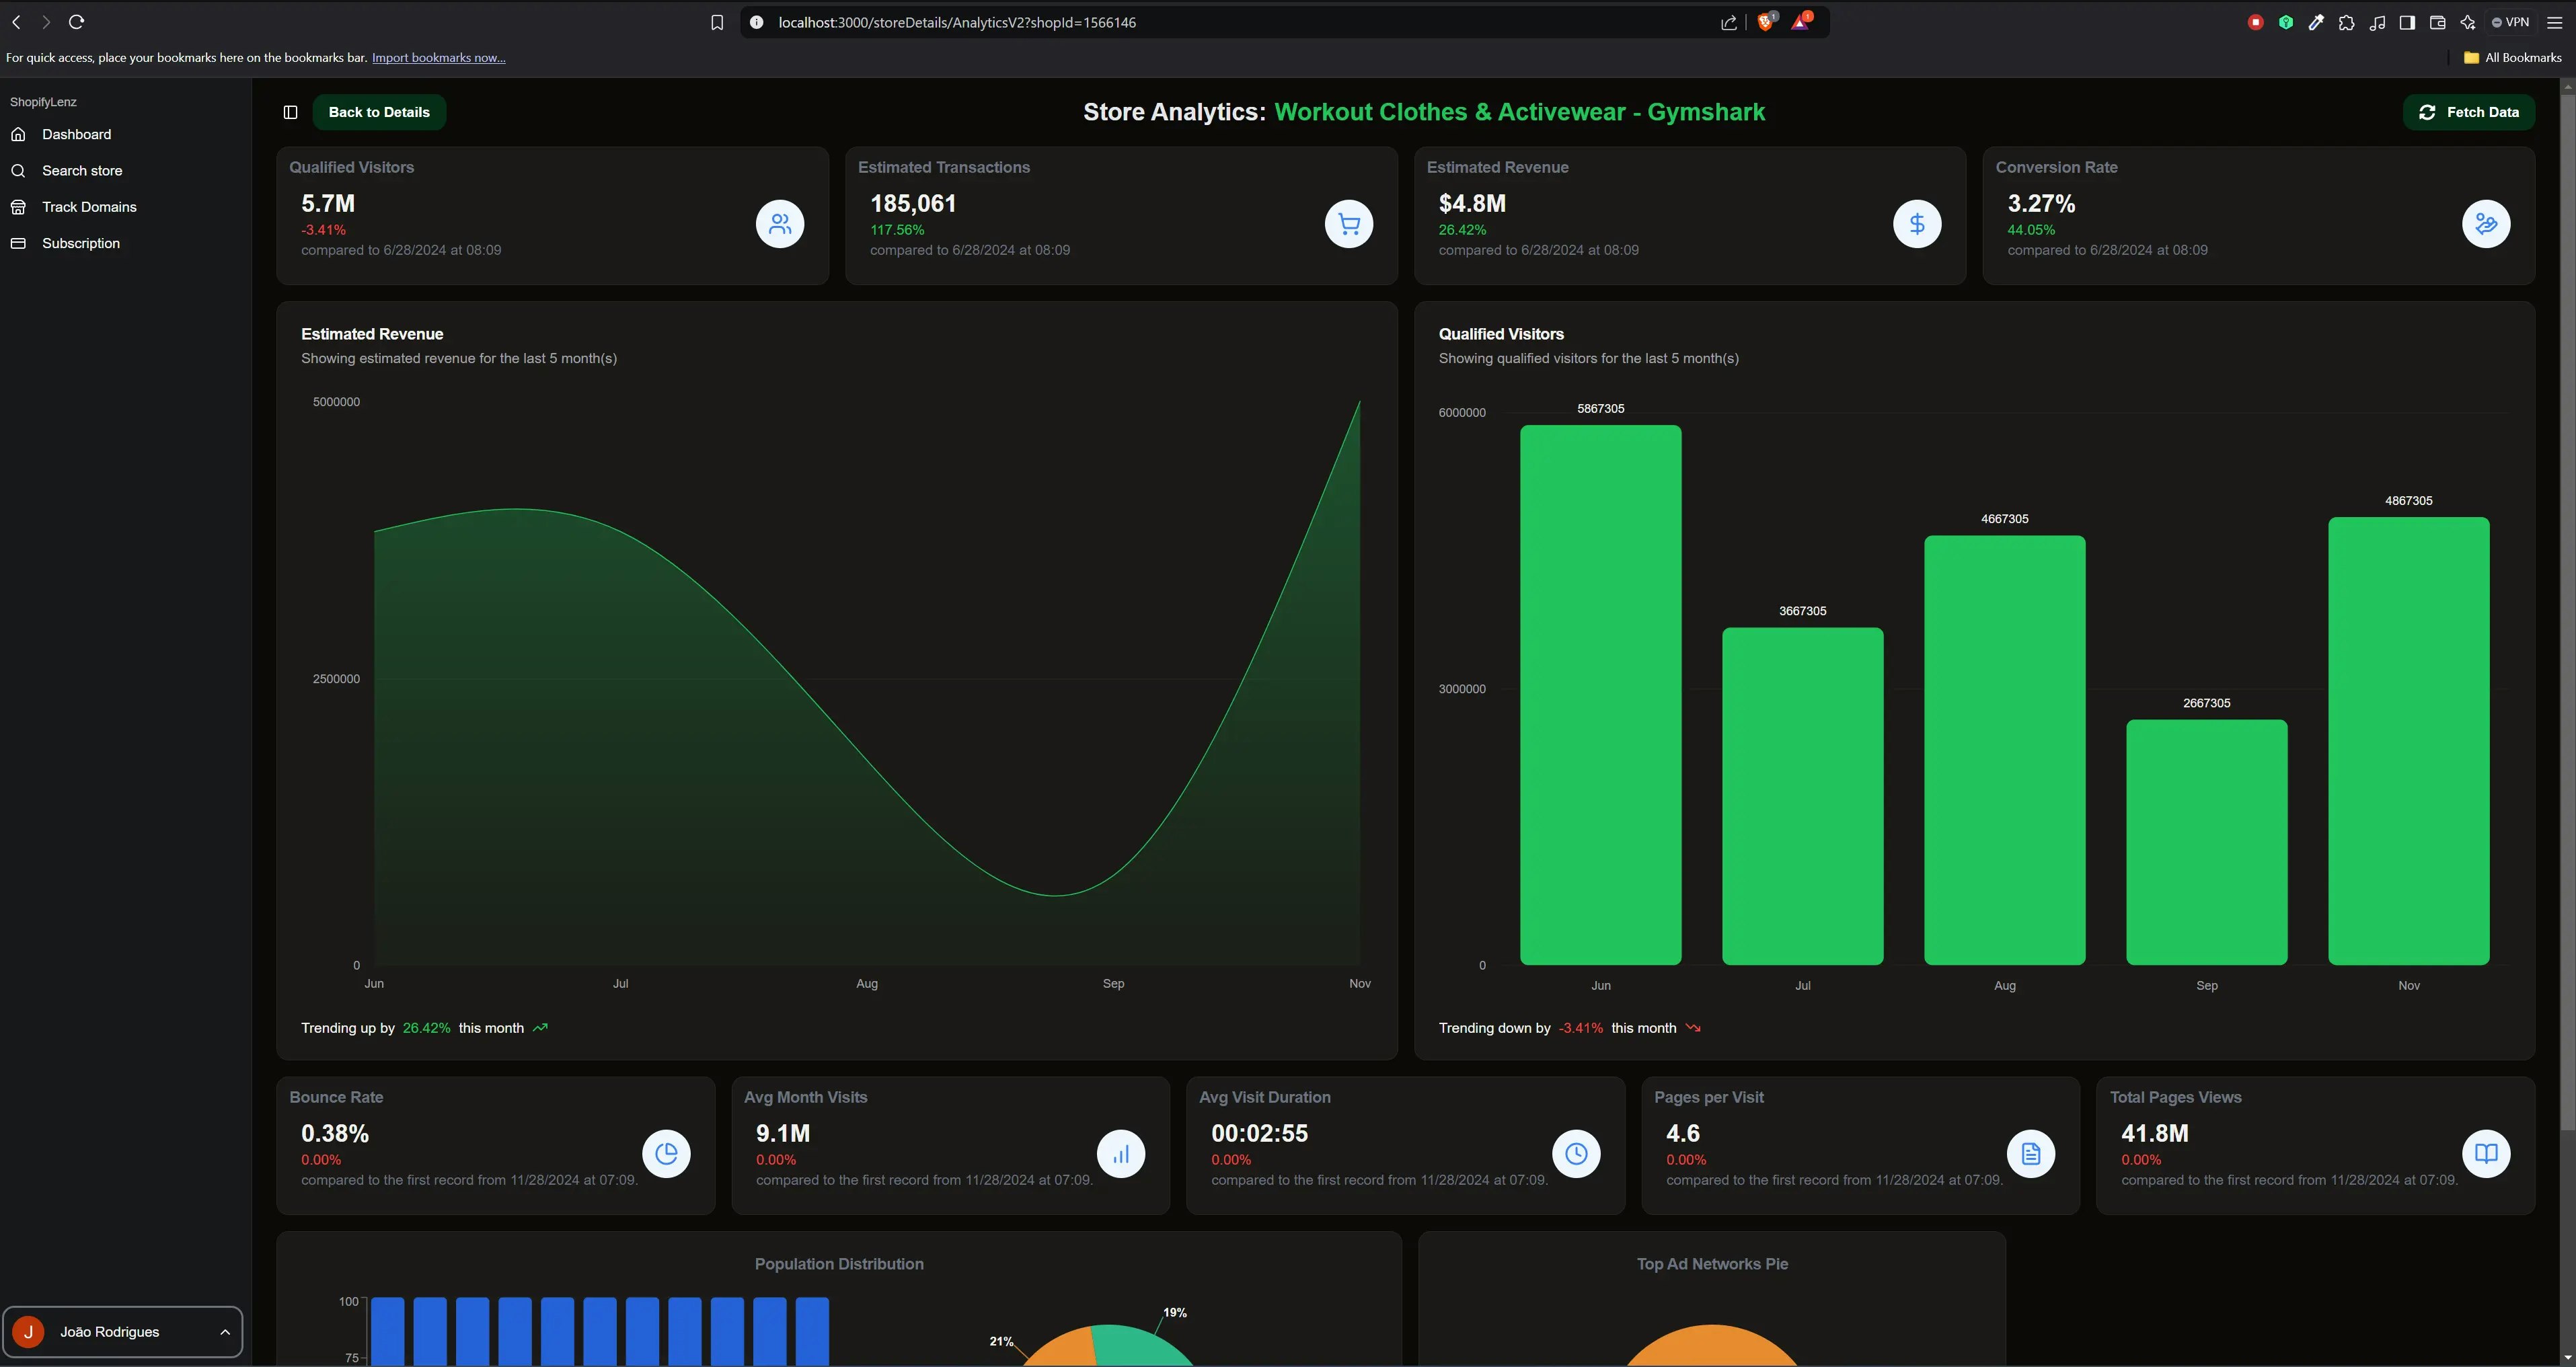Click the Workout Clothes & Activewear - Gymshark title
This screenshot has width=2576, height=1367.
(1520, 112)
